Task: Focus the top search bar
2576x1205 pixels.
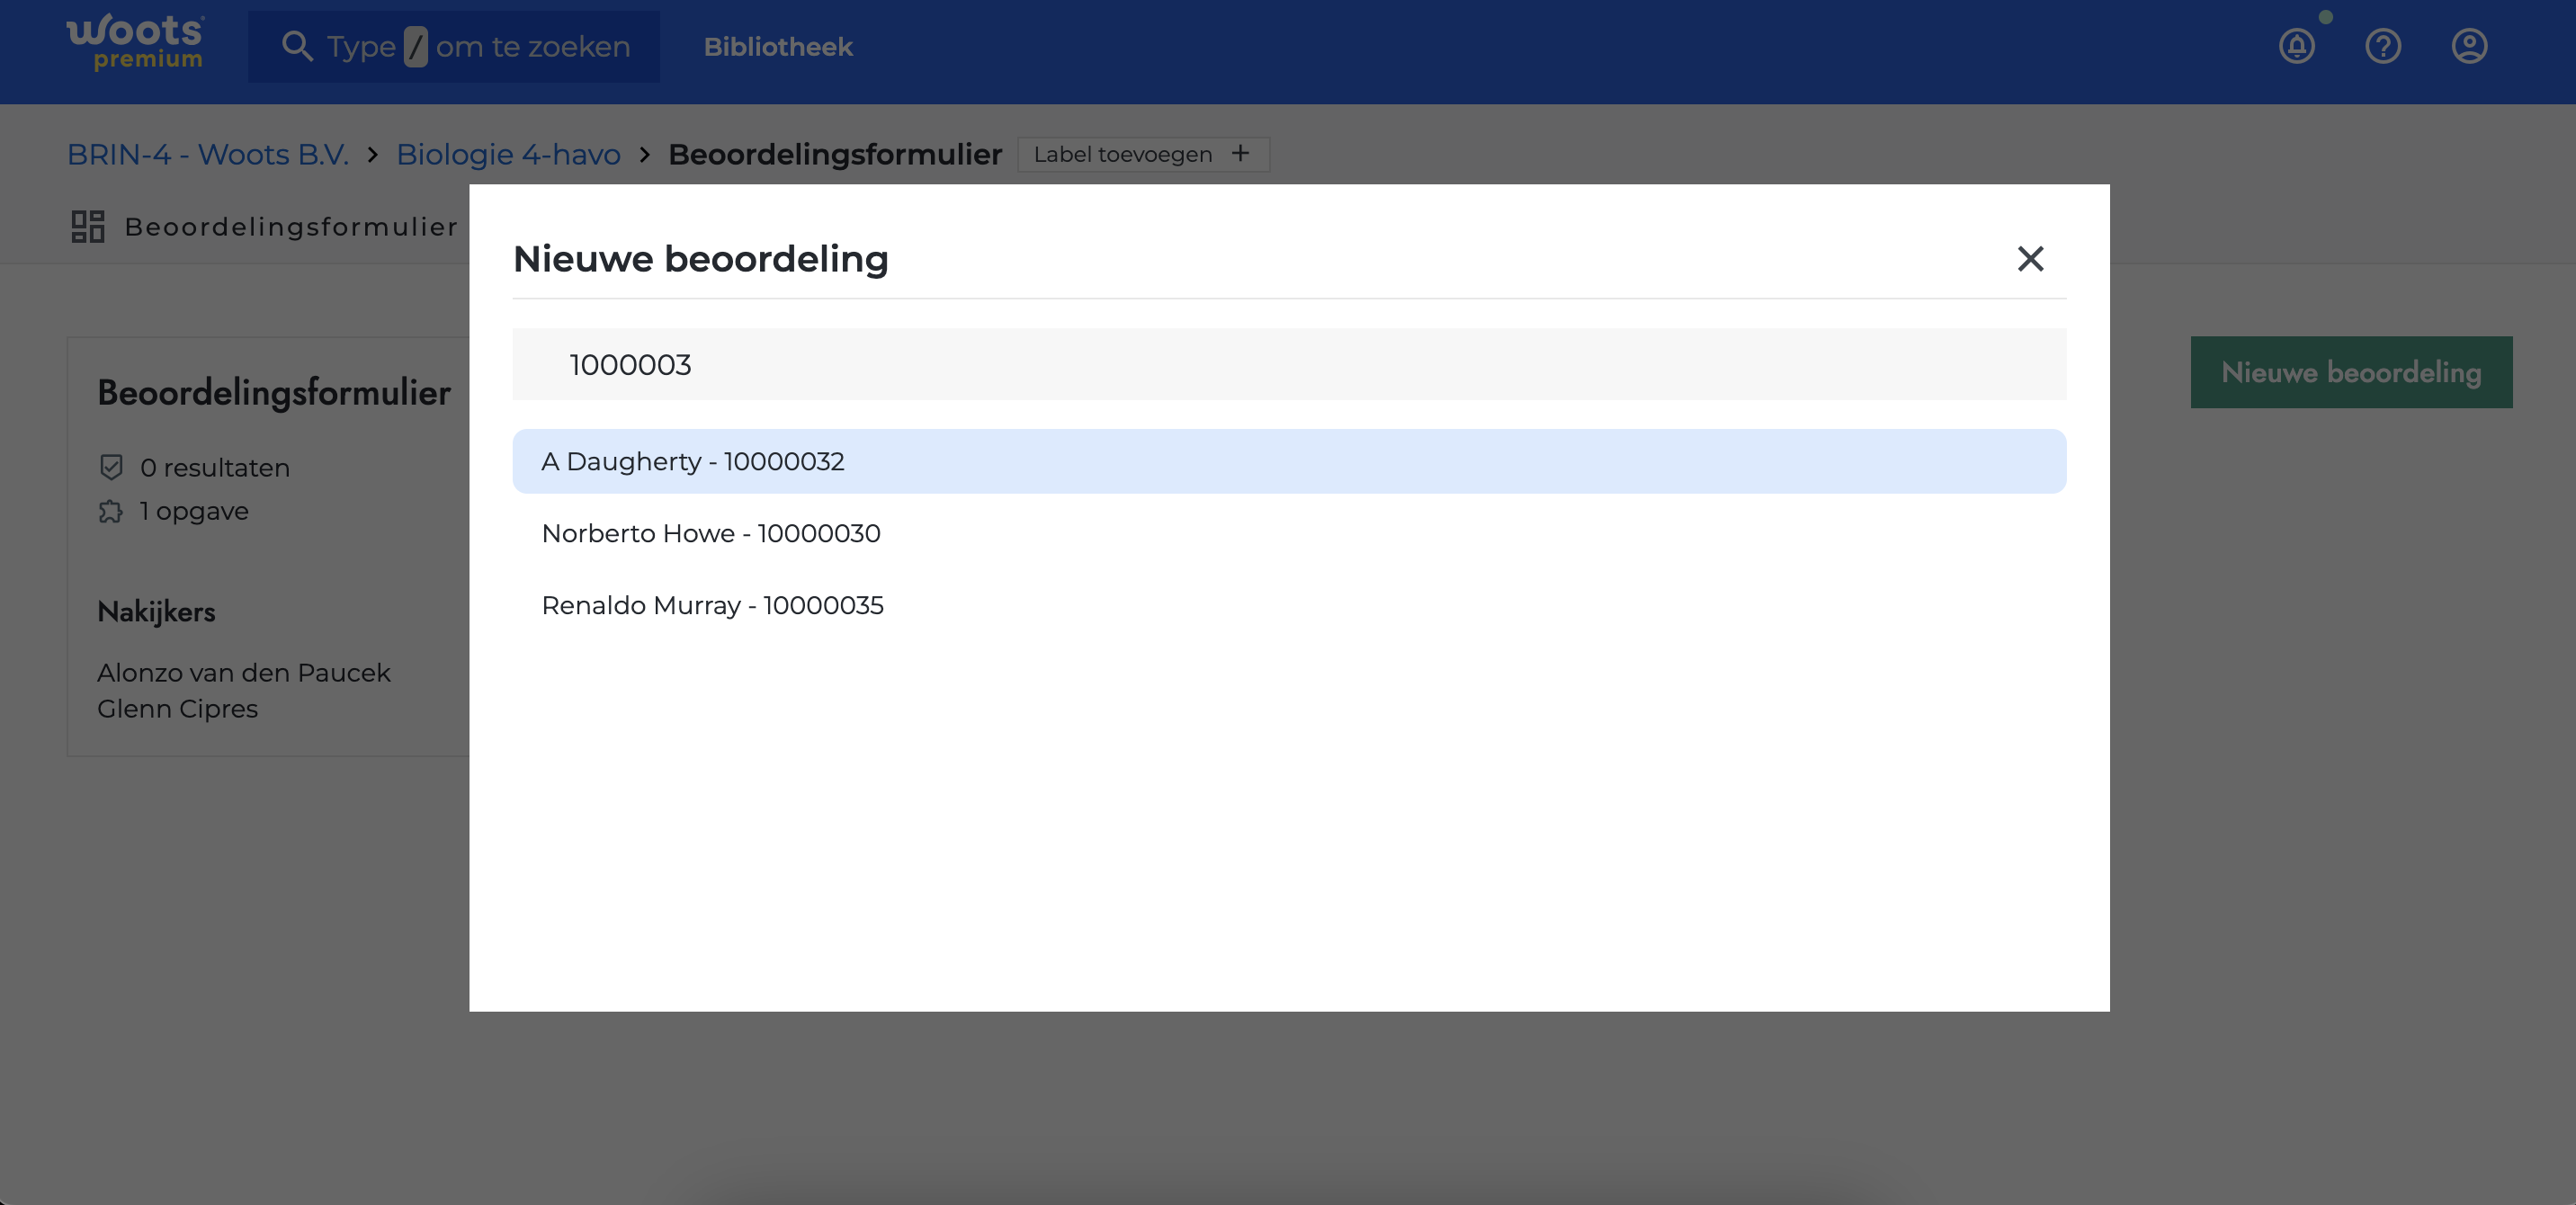Action: pyautogui.click(x=454, y=46)
